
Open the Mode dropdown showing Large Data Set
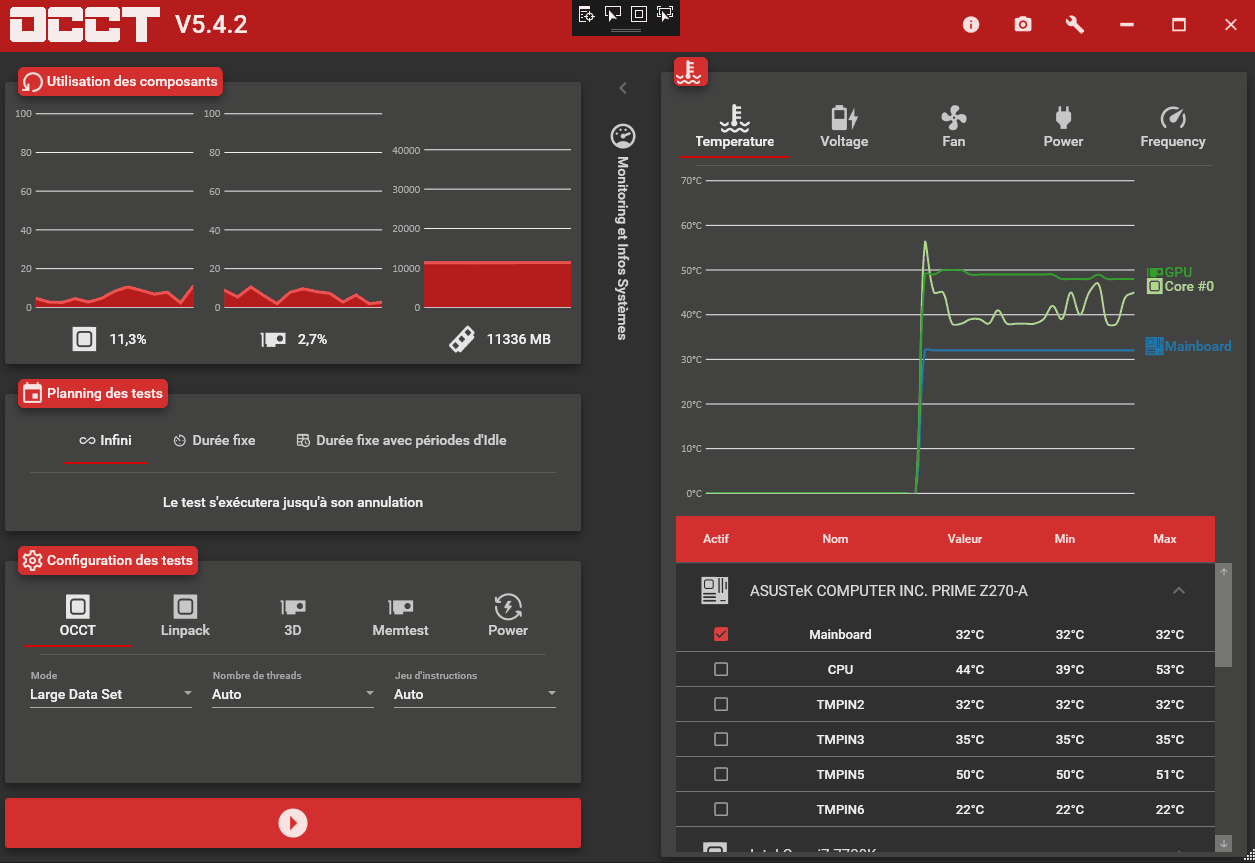[x=111, y=694]
